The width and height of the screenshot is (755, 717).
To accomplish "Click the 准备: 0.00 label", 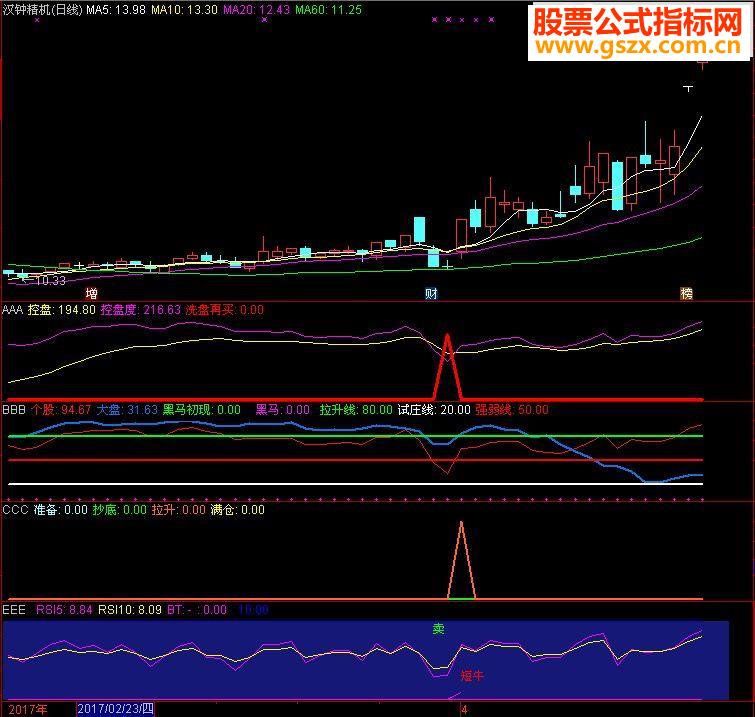I will (61, 510).
